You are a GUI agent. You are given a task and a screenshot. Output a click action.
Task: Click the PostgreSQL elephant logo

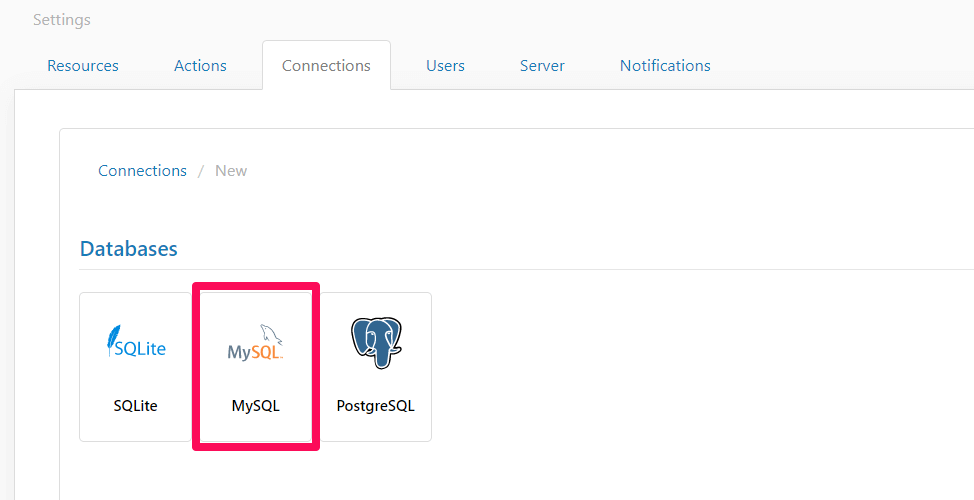tap(376, 343)
